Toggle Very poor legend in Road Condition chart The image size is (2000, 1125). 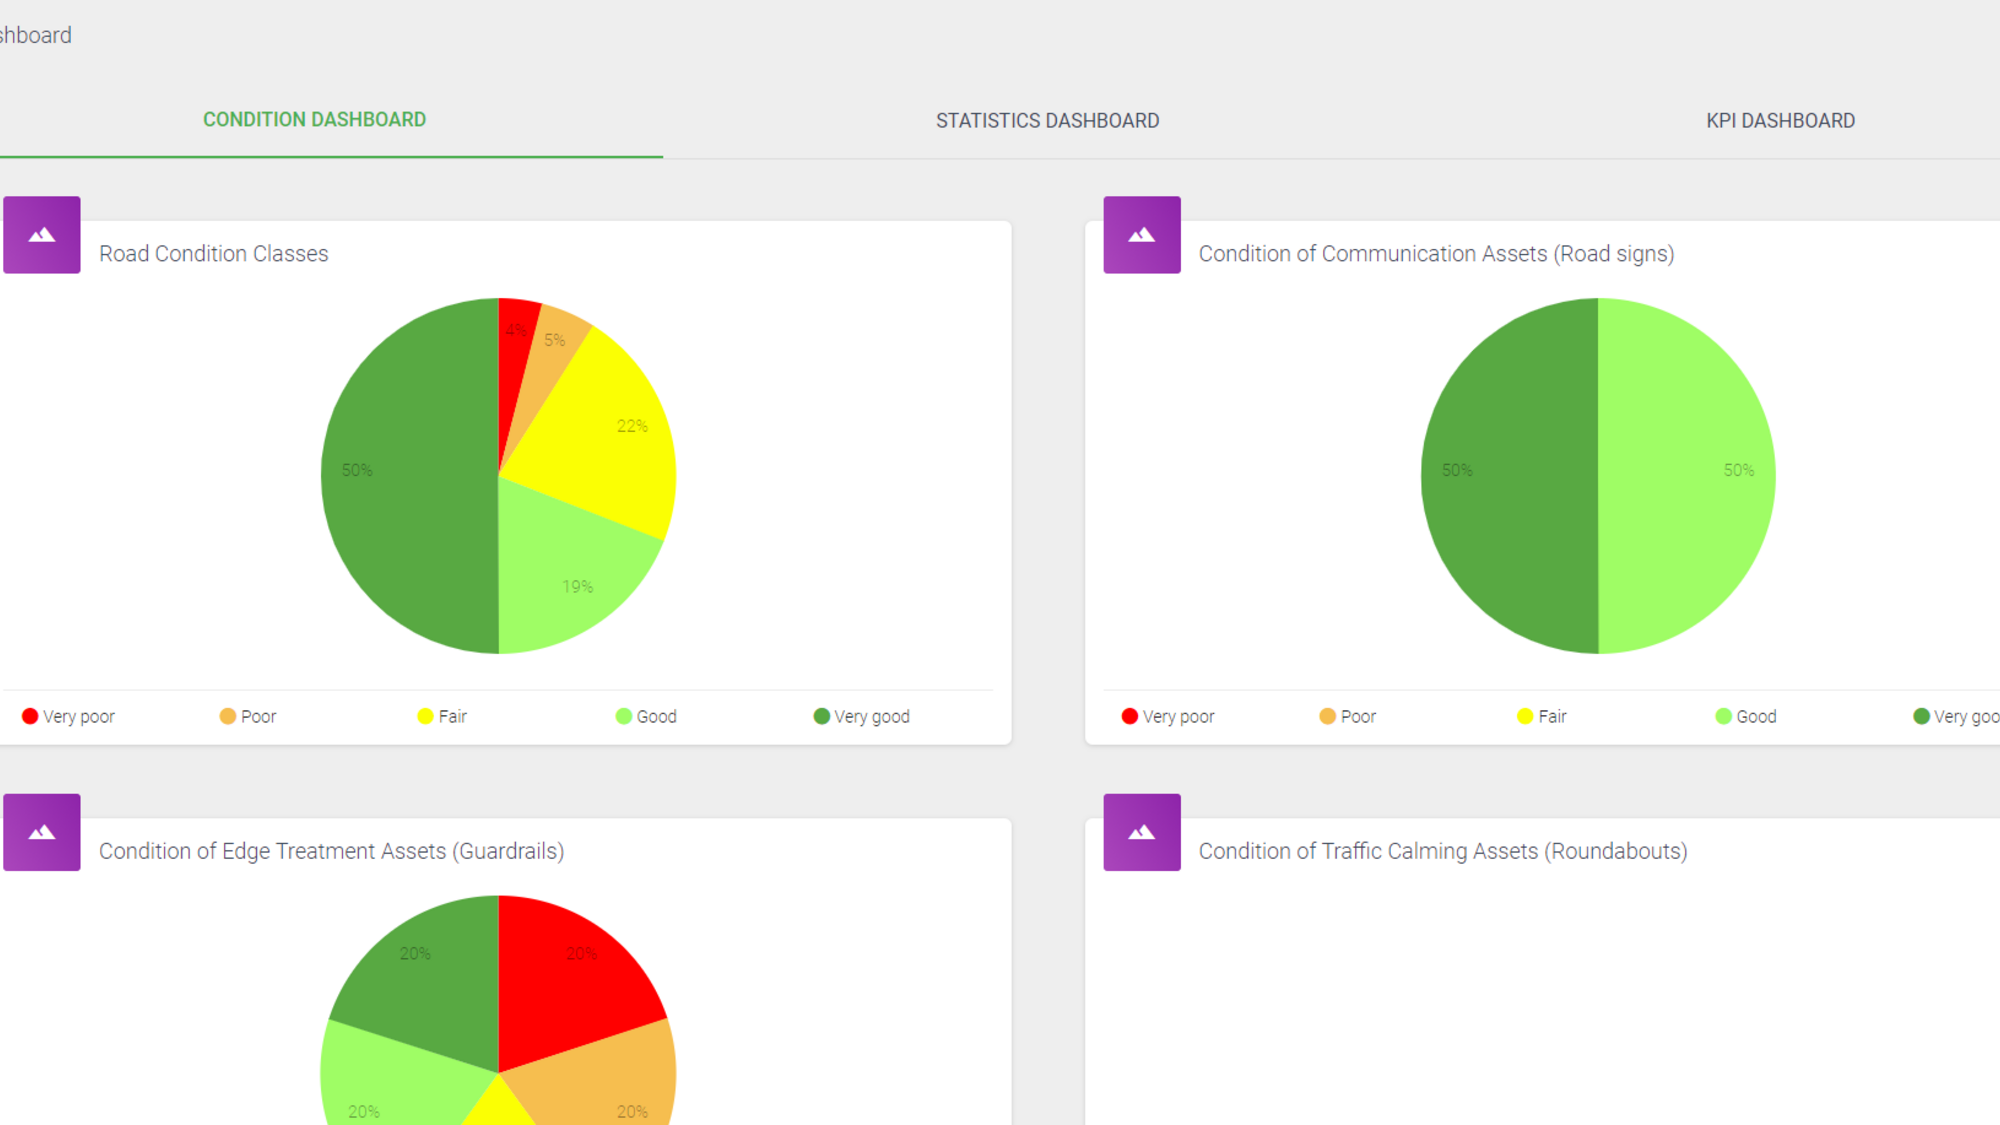click(68, 716)
